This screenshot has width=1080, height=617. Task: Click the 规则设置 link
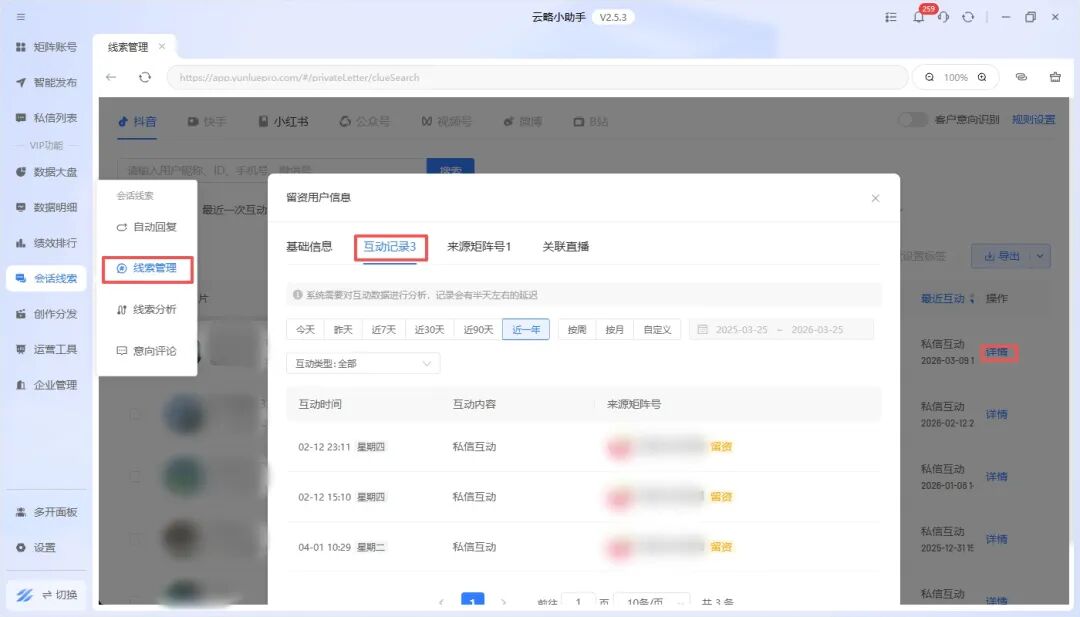[1033, 119]
